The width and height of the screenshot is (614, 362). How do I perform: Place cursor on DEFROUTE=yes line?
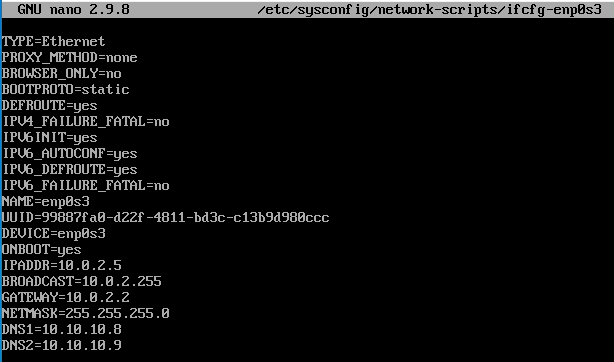pos(50,106)
